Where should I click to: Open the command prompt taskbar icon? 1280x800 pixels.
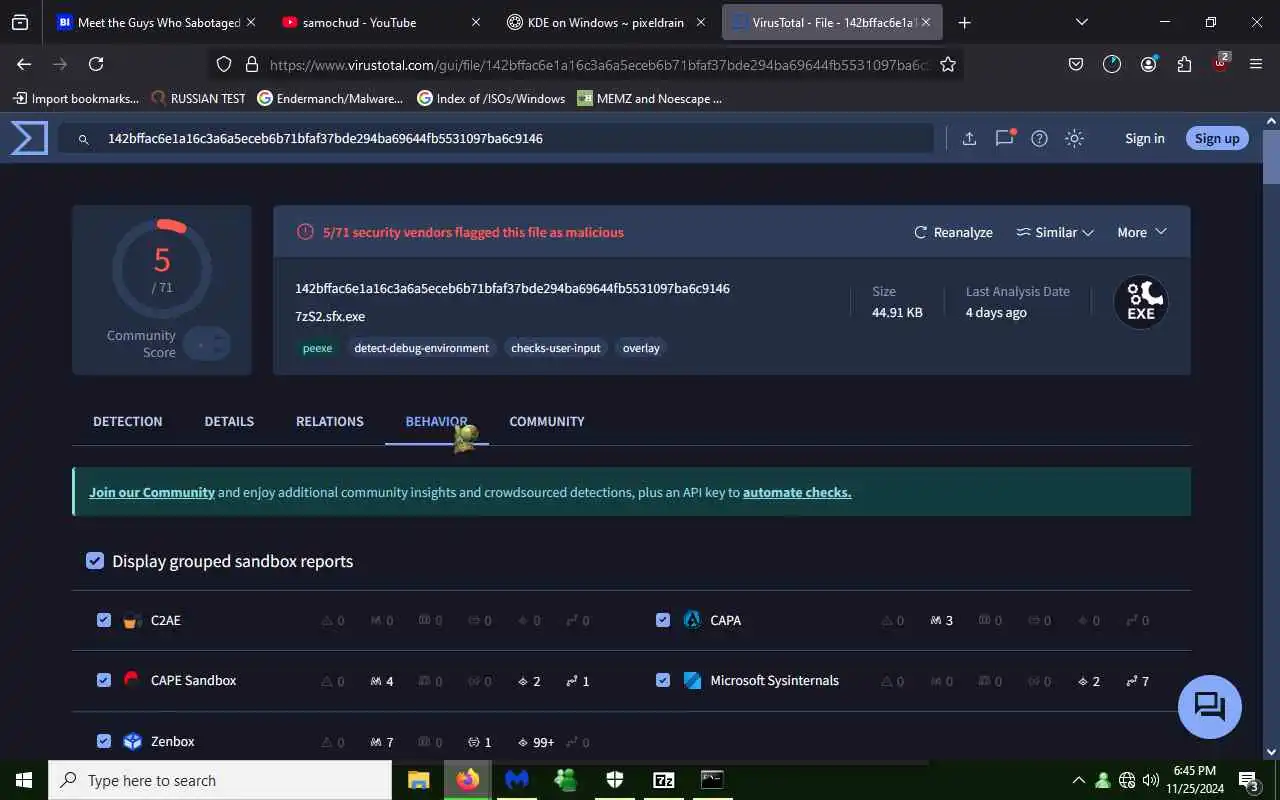[712, 780]
